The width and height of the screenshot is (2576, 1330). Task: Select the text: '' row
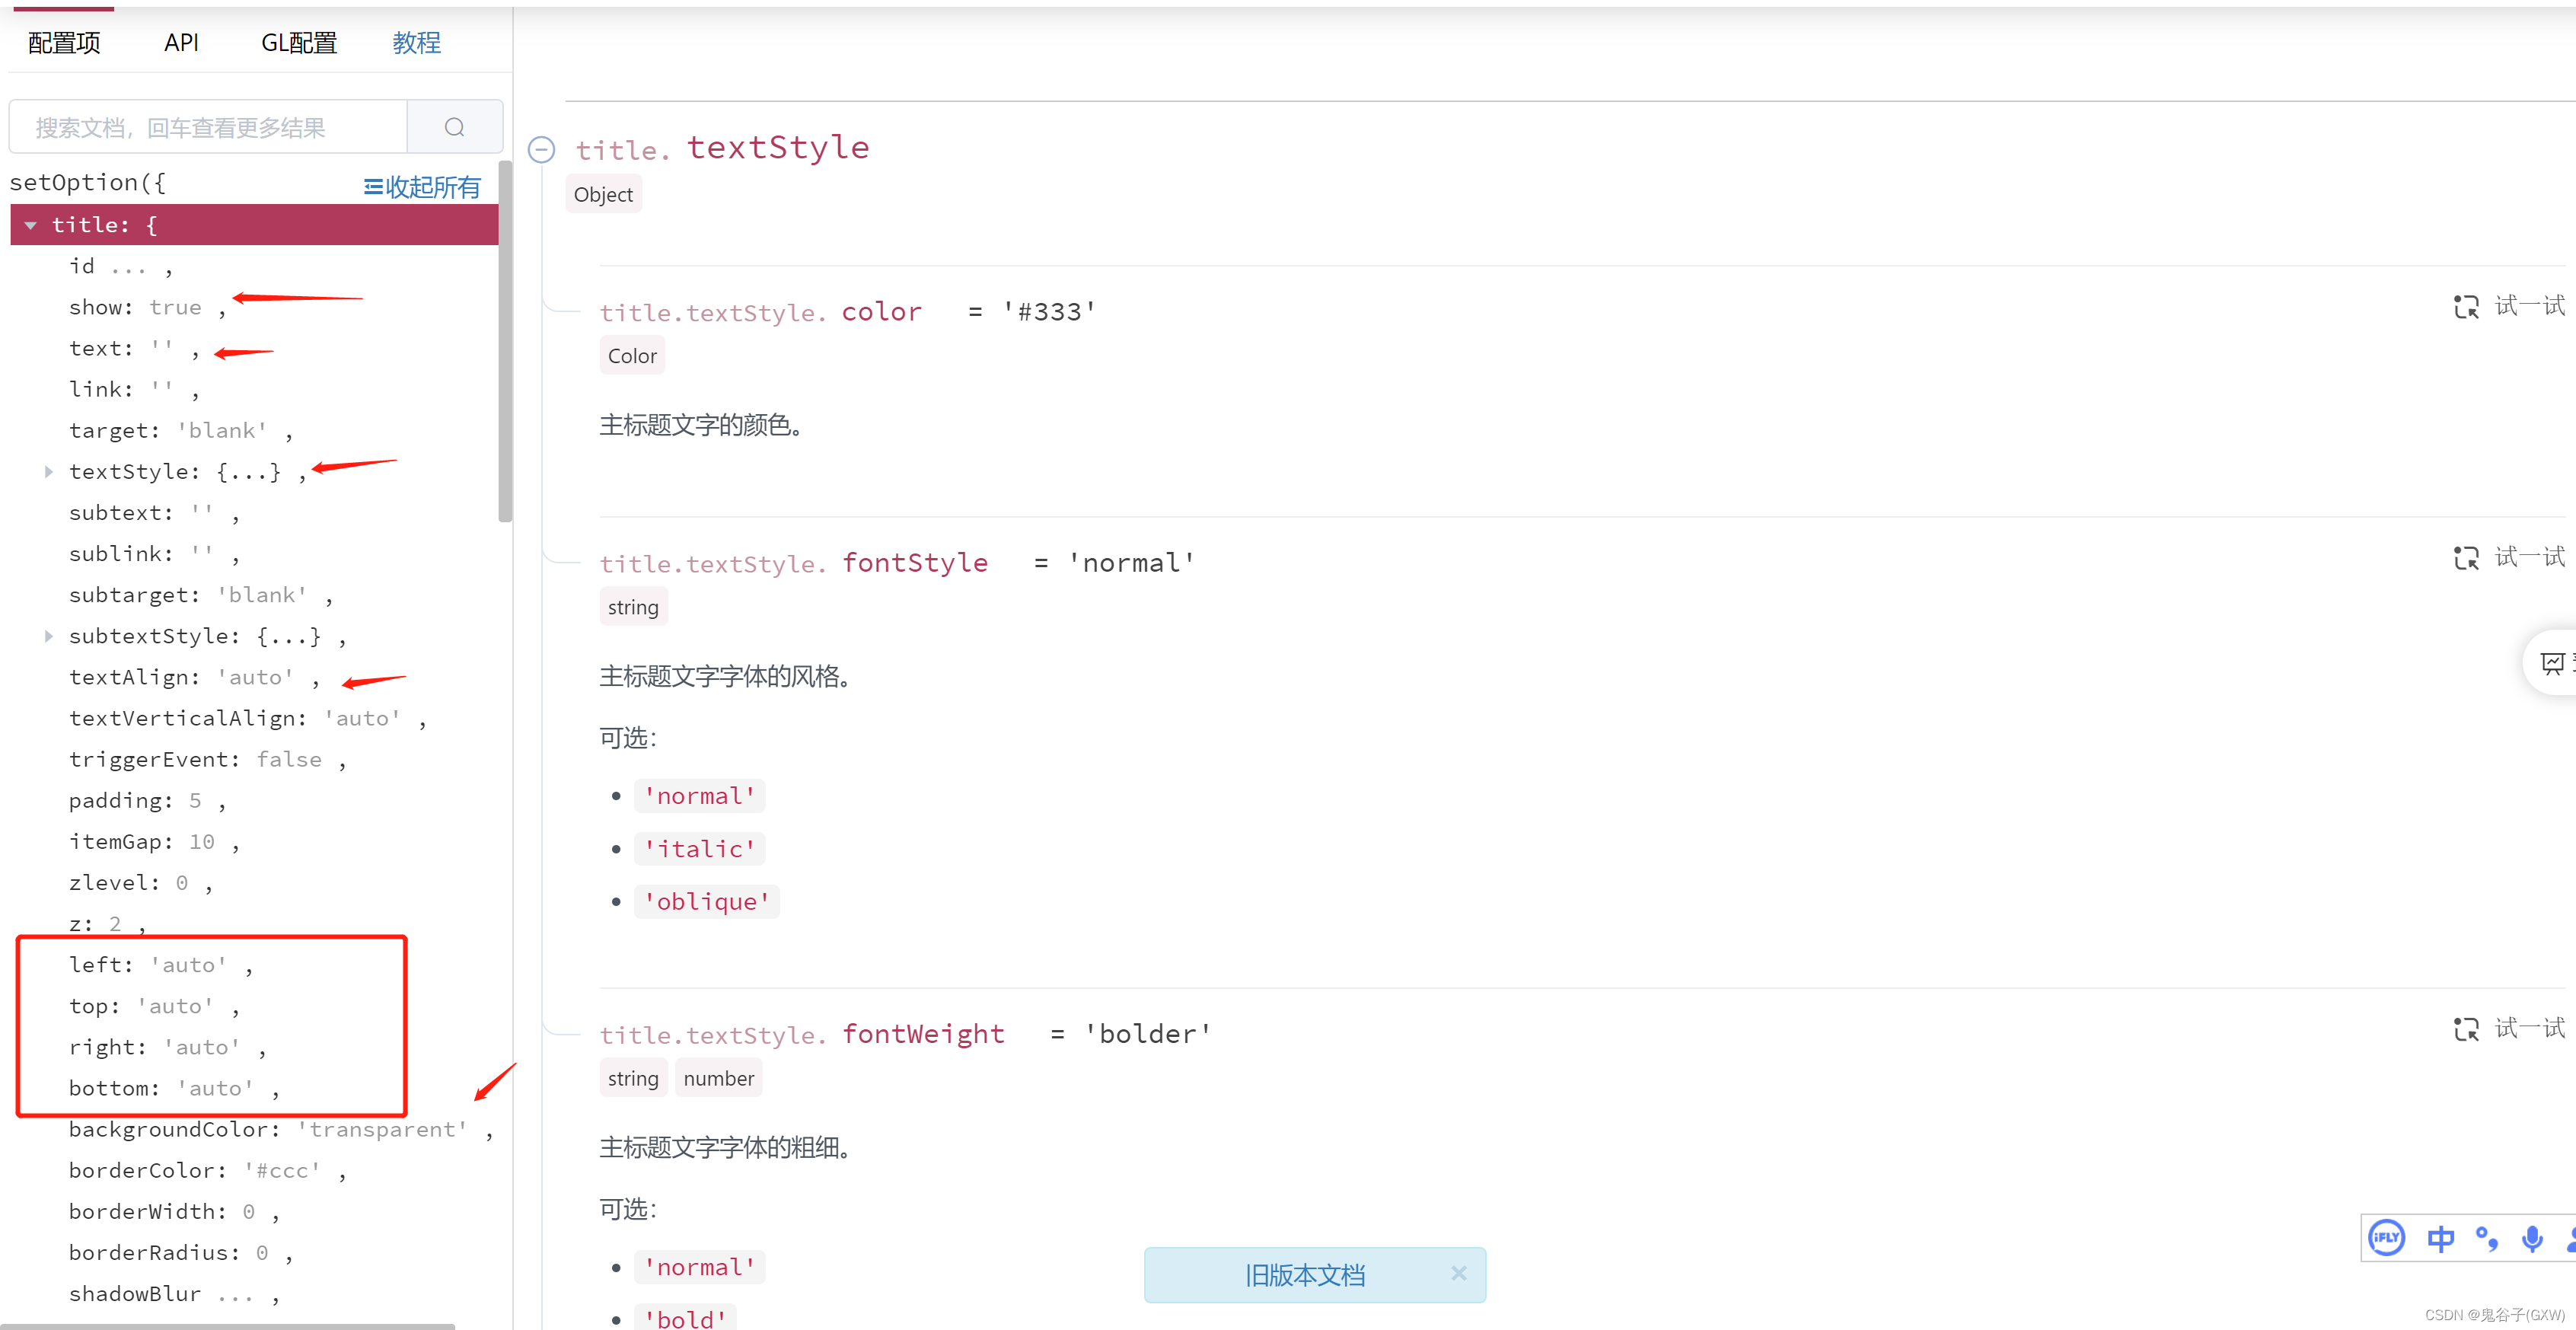(254, 348)
